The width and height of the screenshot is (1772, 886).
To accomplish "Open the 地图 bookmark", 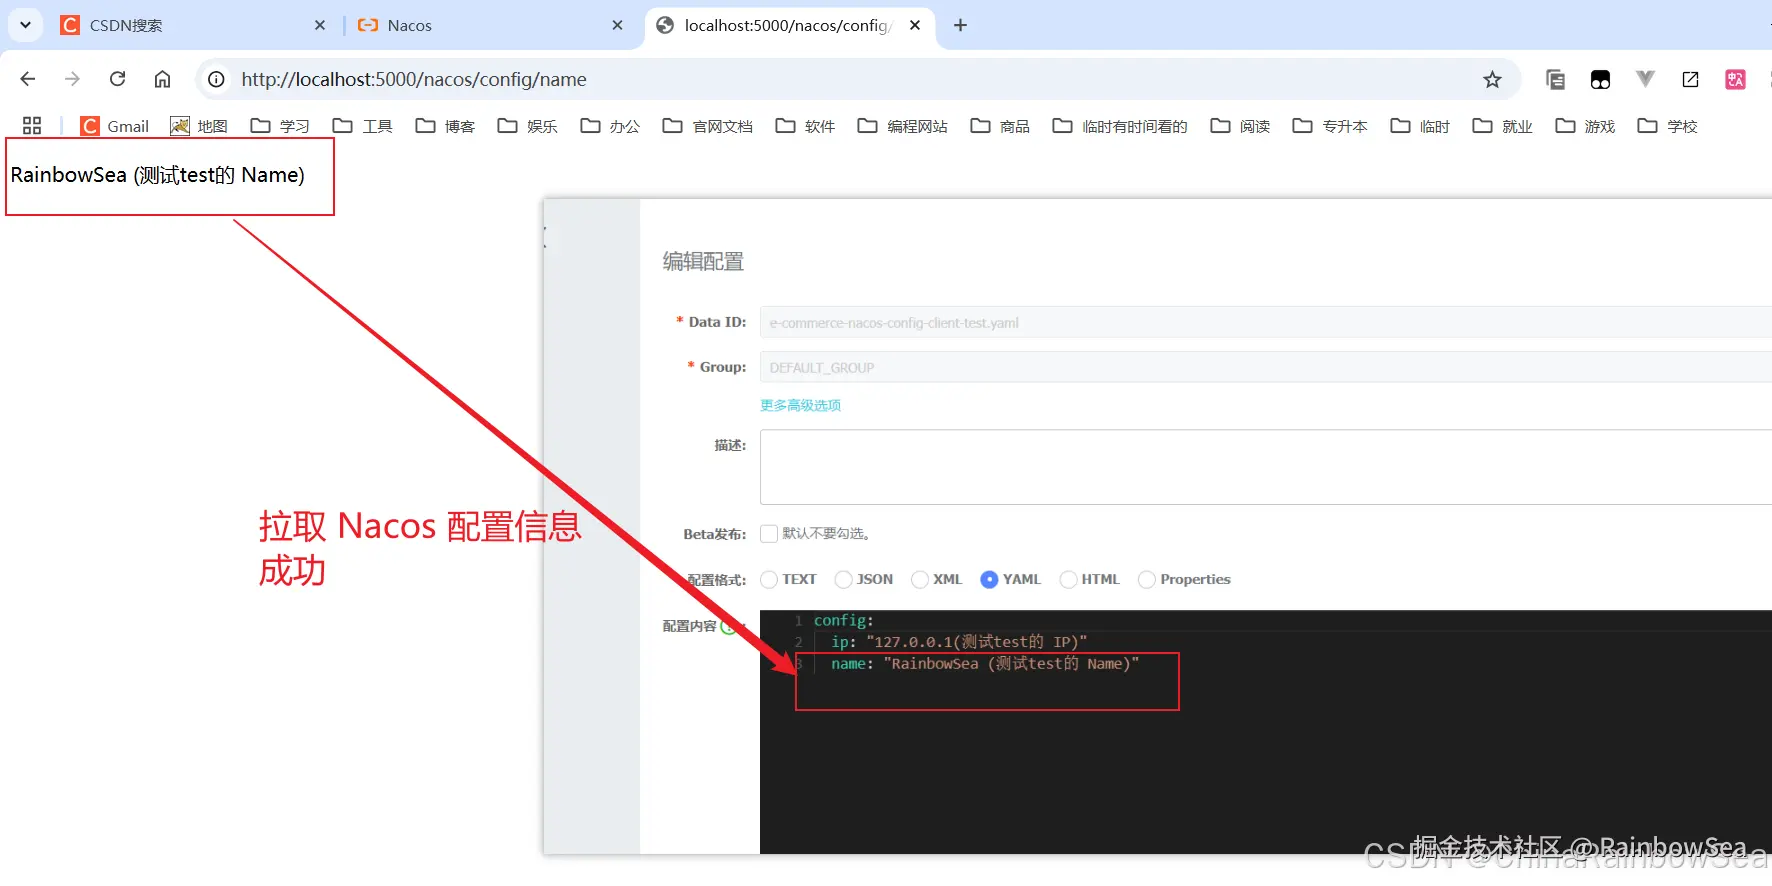I will pyautogui.click(x=199, y=126).
